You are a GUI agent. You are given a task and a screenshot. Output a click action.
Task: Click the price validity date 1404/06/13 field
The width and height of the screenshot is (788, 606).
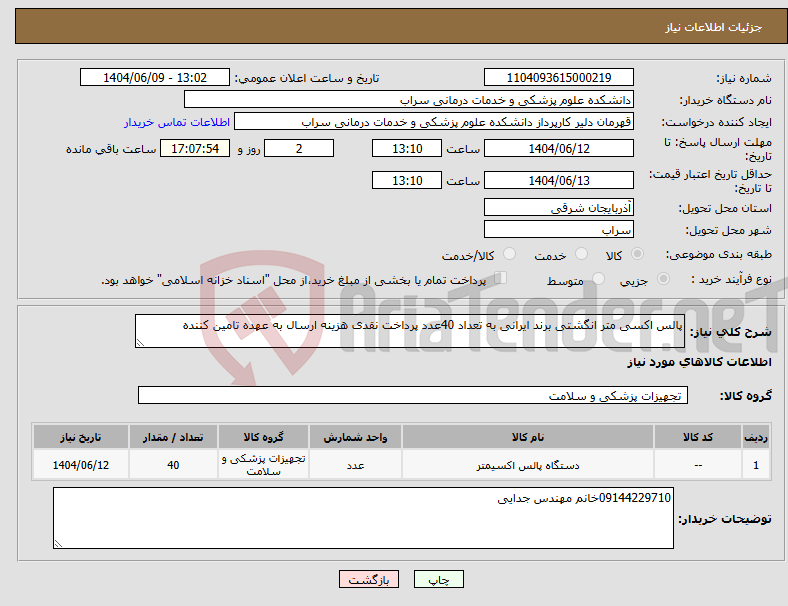[559, 180]
